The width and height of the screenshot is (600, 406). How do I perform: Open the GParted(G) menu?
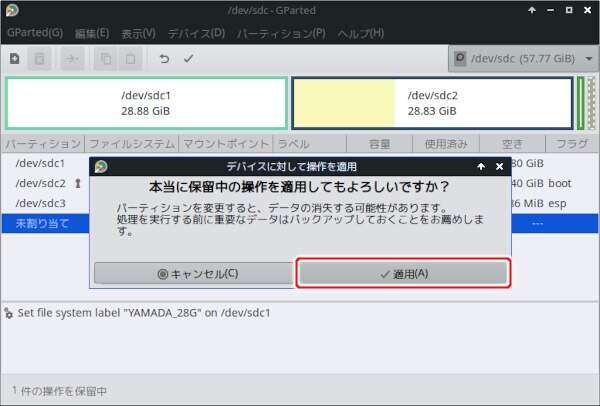(35, 33)
